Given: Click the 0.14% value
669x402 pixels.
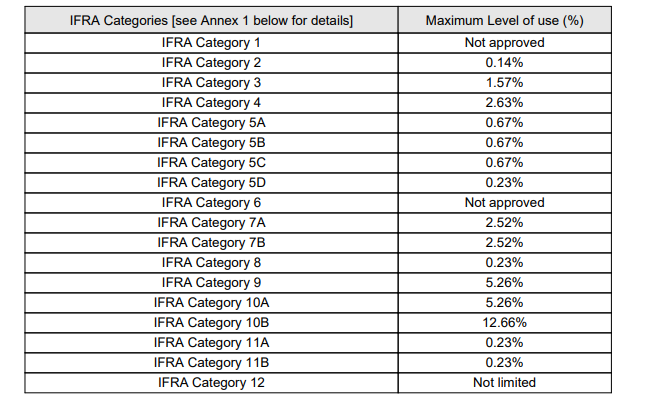Looking at the screenshot, I should coord(504,63).
